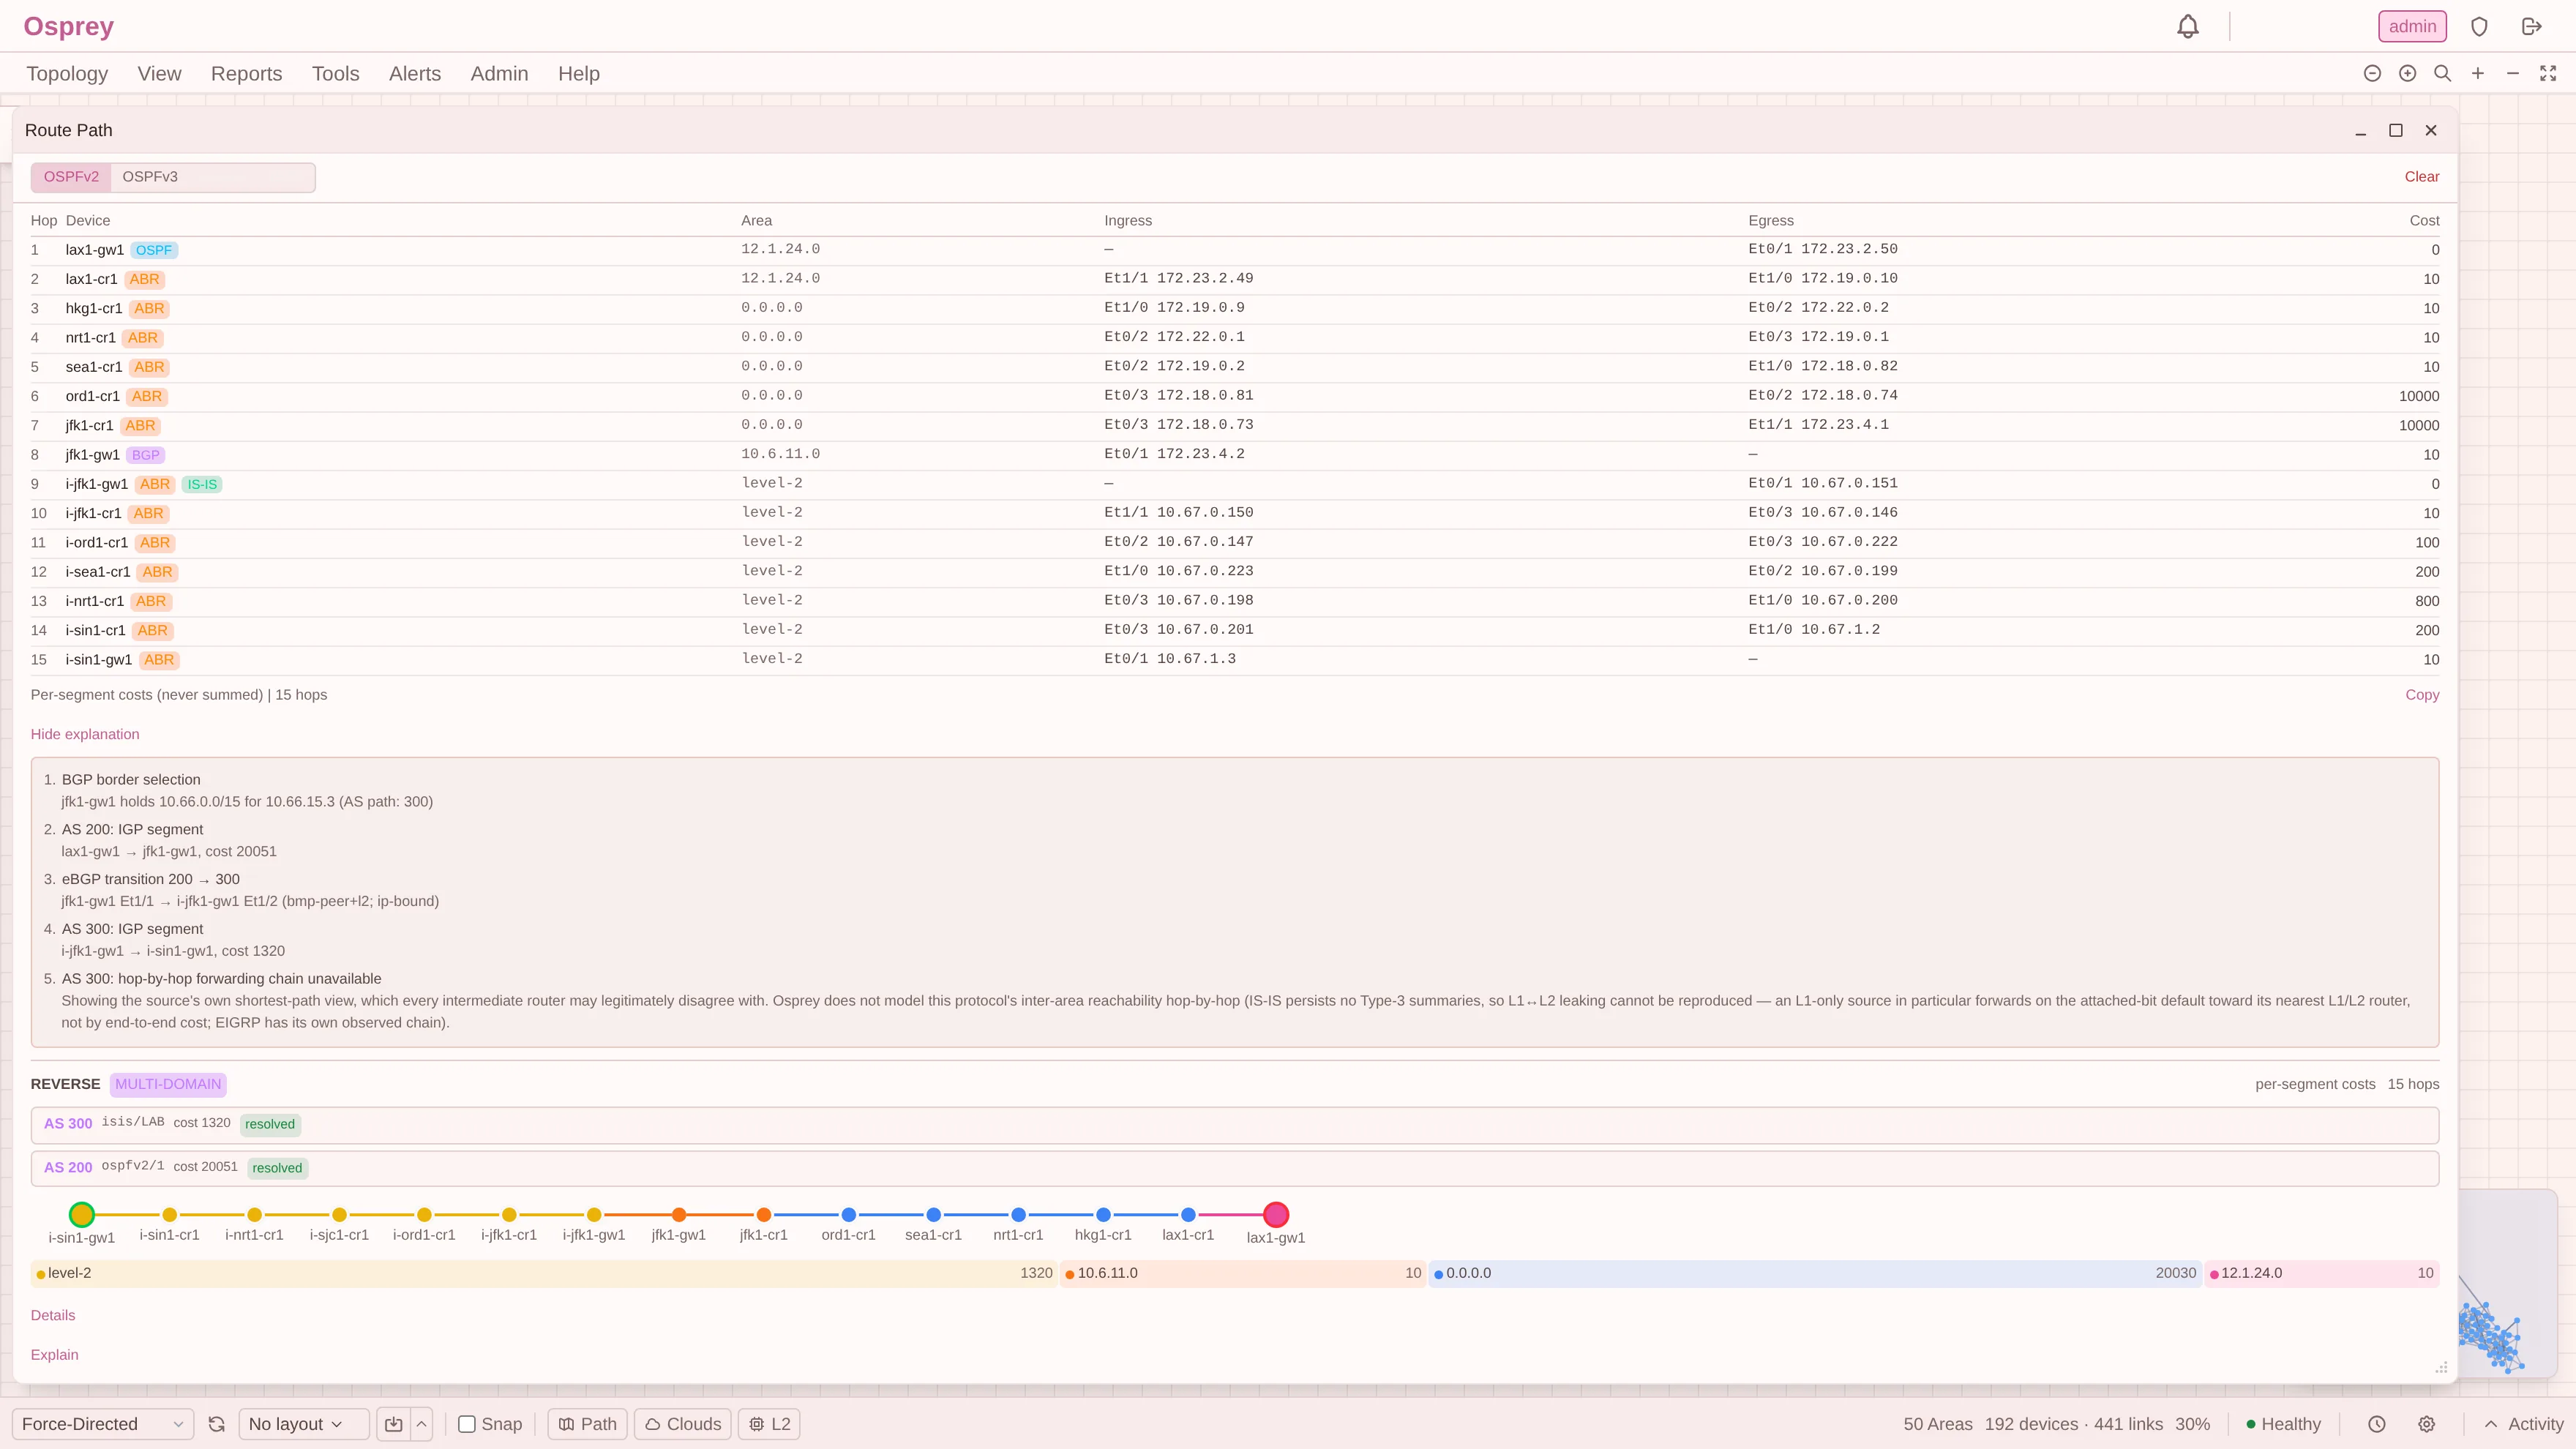Select the yellow level-2 cost segment
This screenshot has width=2576, height=1449.
[544, 1273]
